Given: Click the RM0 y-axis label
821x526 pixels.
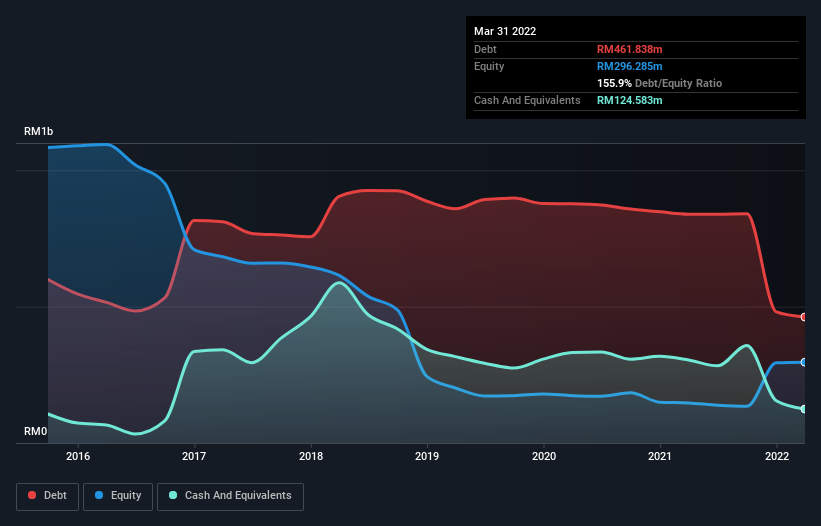Looking at the screenshot, I should 36,431.
